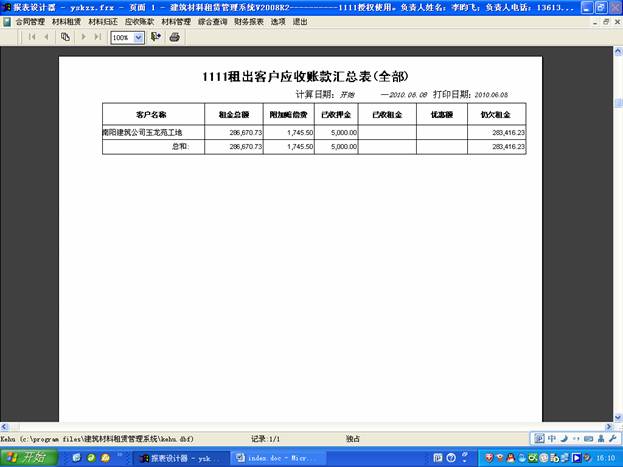Open the 100% zoom dropdown
The width and height of the screenshot is (623, 467).
tap(139, 37)
